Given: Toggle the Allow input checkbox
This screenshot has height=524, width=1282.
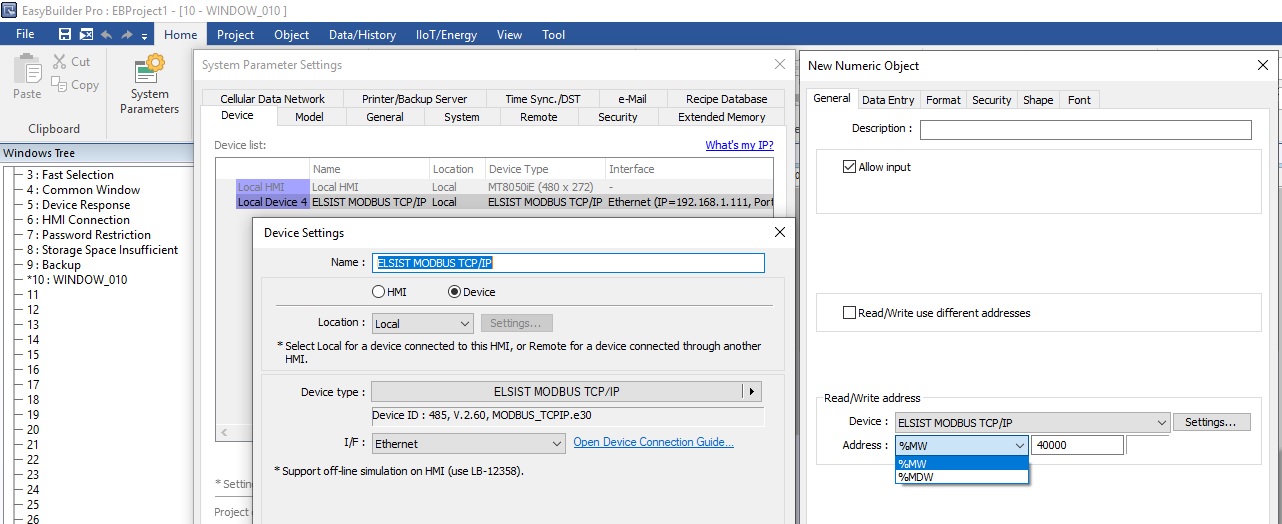Looking at the screenshot, I should point(850,167).
